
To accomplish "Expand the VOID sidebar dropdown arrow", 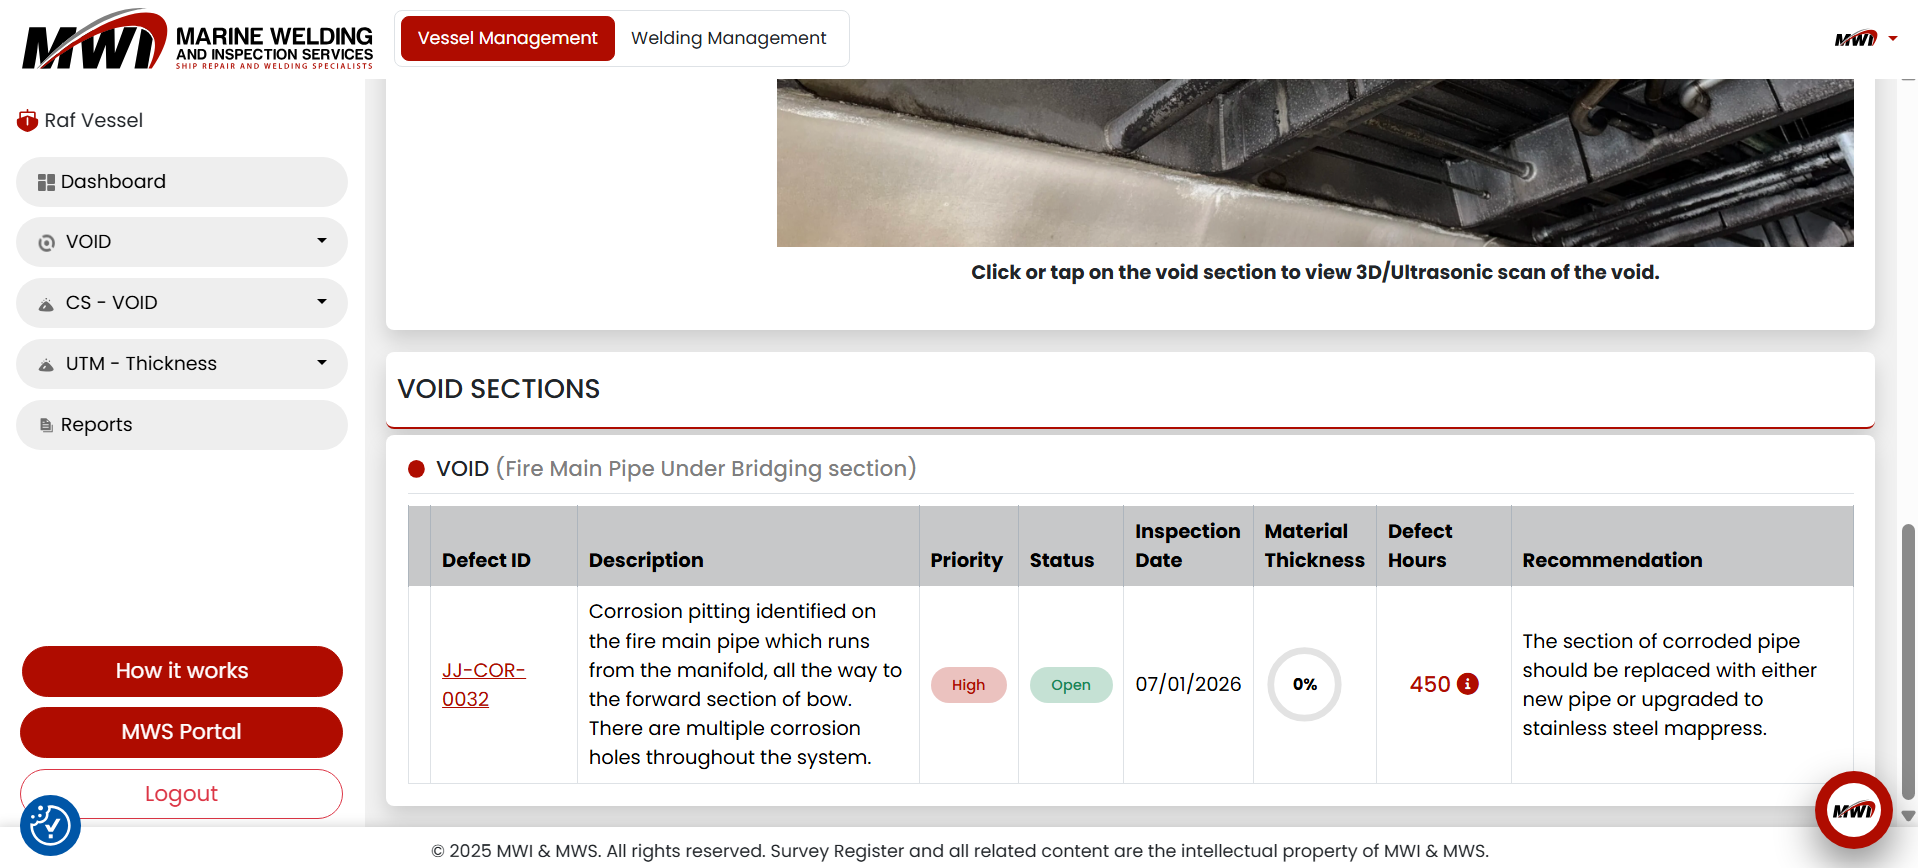I will click(x=322, y=241).
